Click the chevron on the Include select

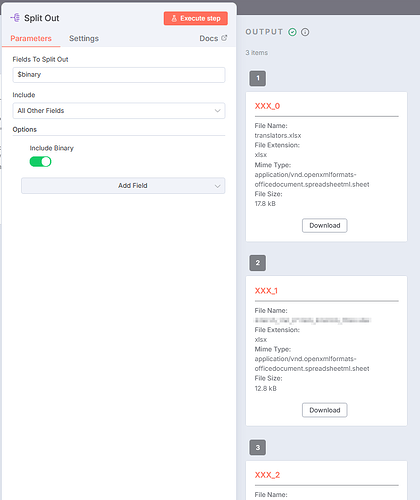(x=217, y=111)
